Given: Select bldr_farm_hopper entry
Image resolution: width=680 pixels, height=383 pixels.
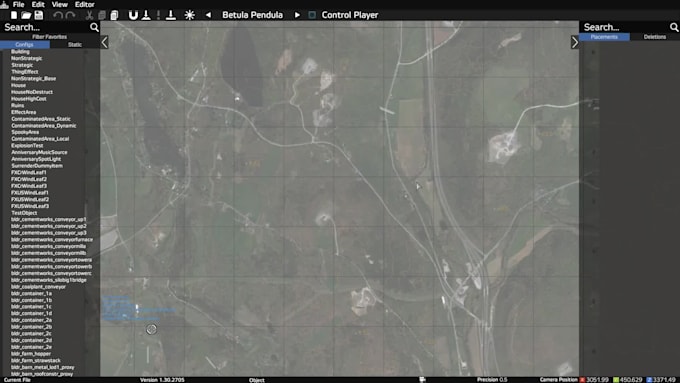Looking at the screenshot, I should click(31, 354).
